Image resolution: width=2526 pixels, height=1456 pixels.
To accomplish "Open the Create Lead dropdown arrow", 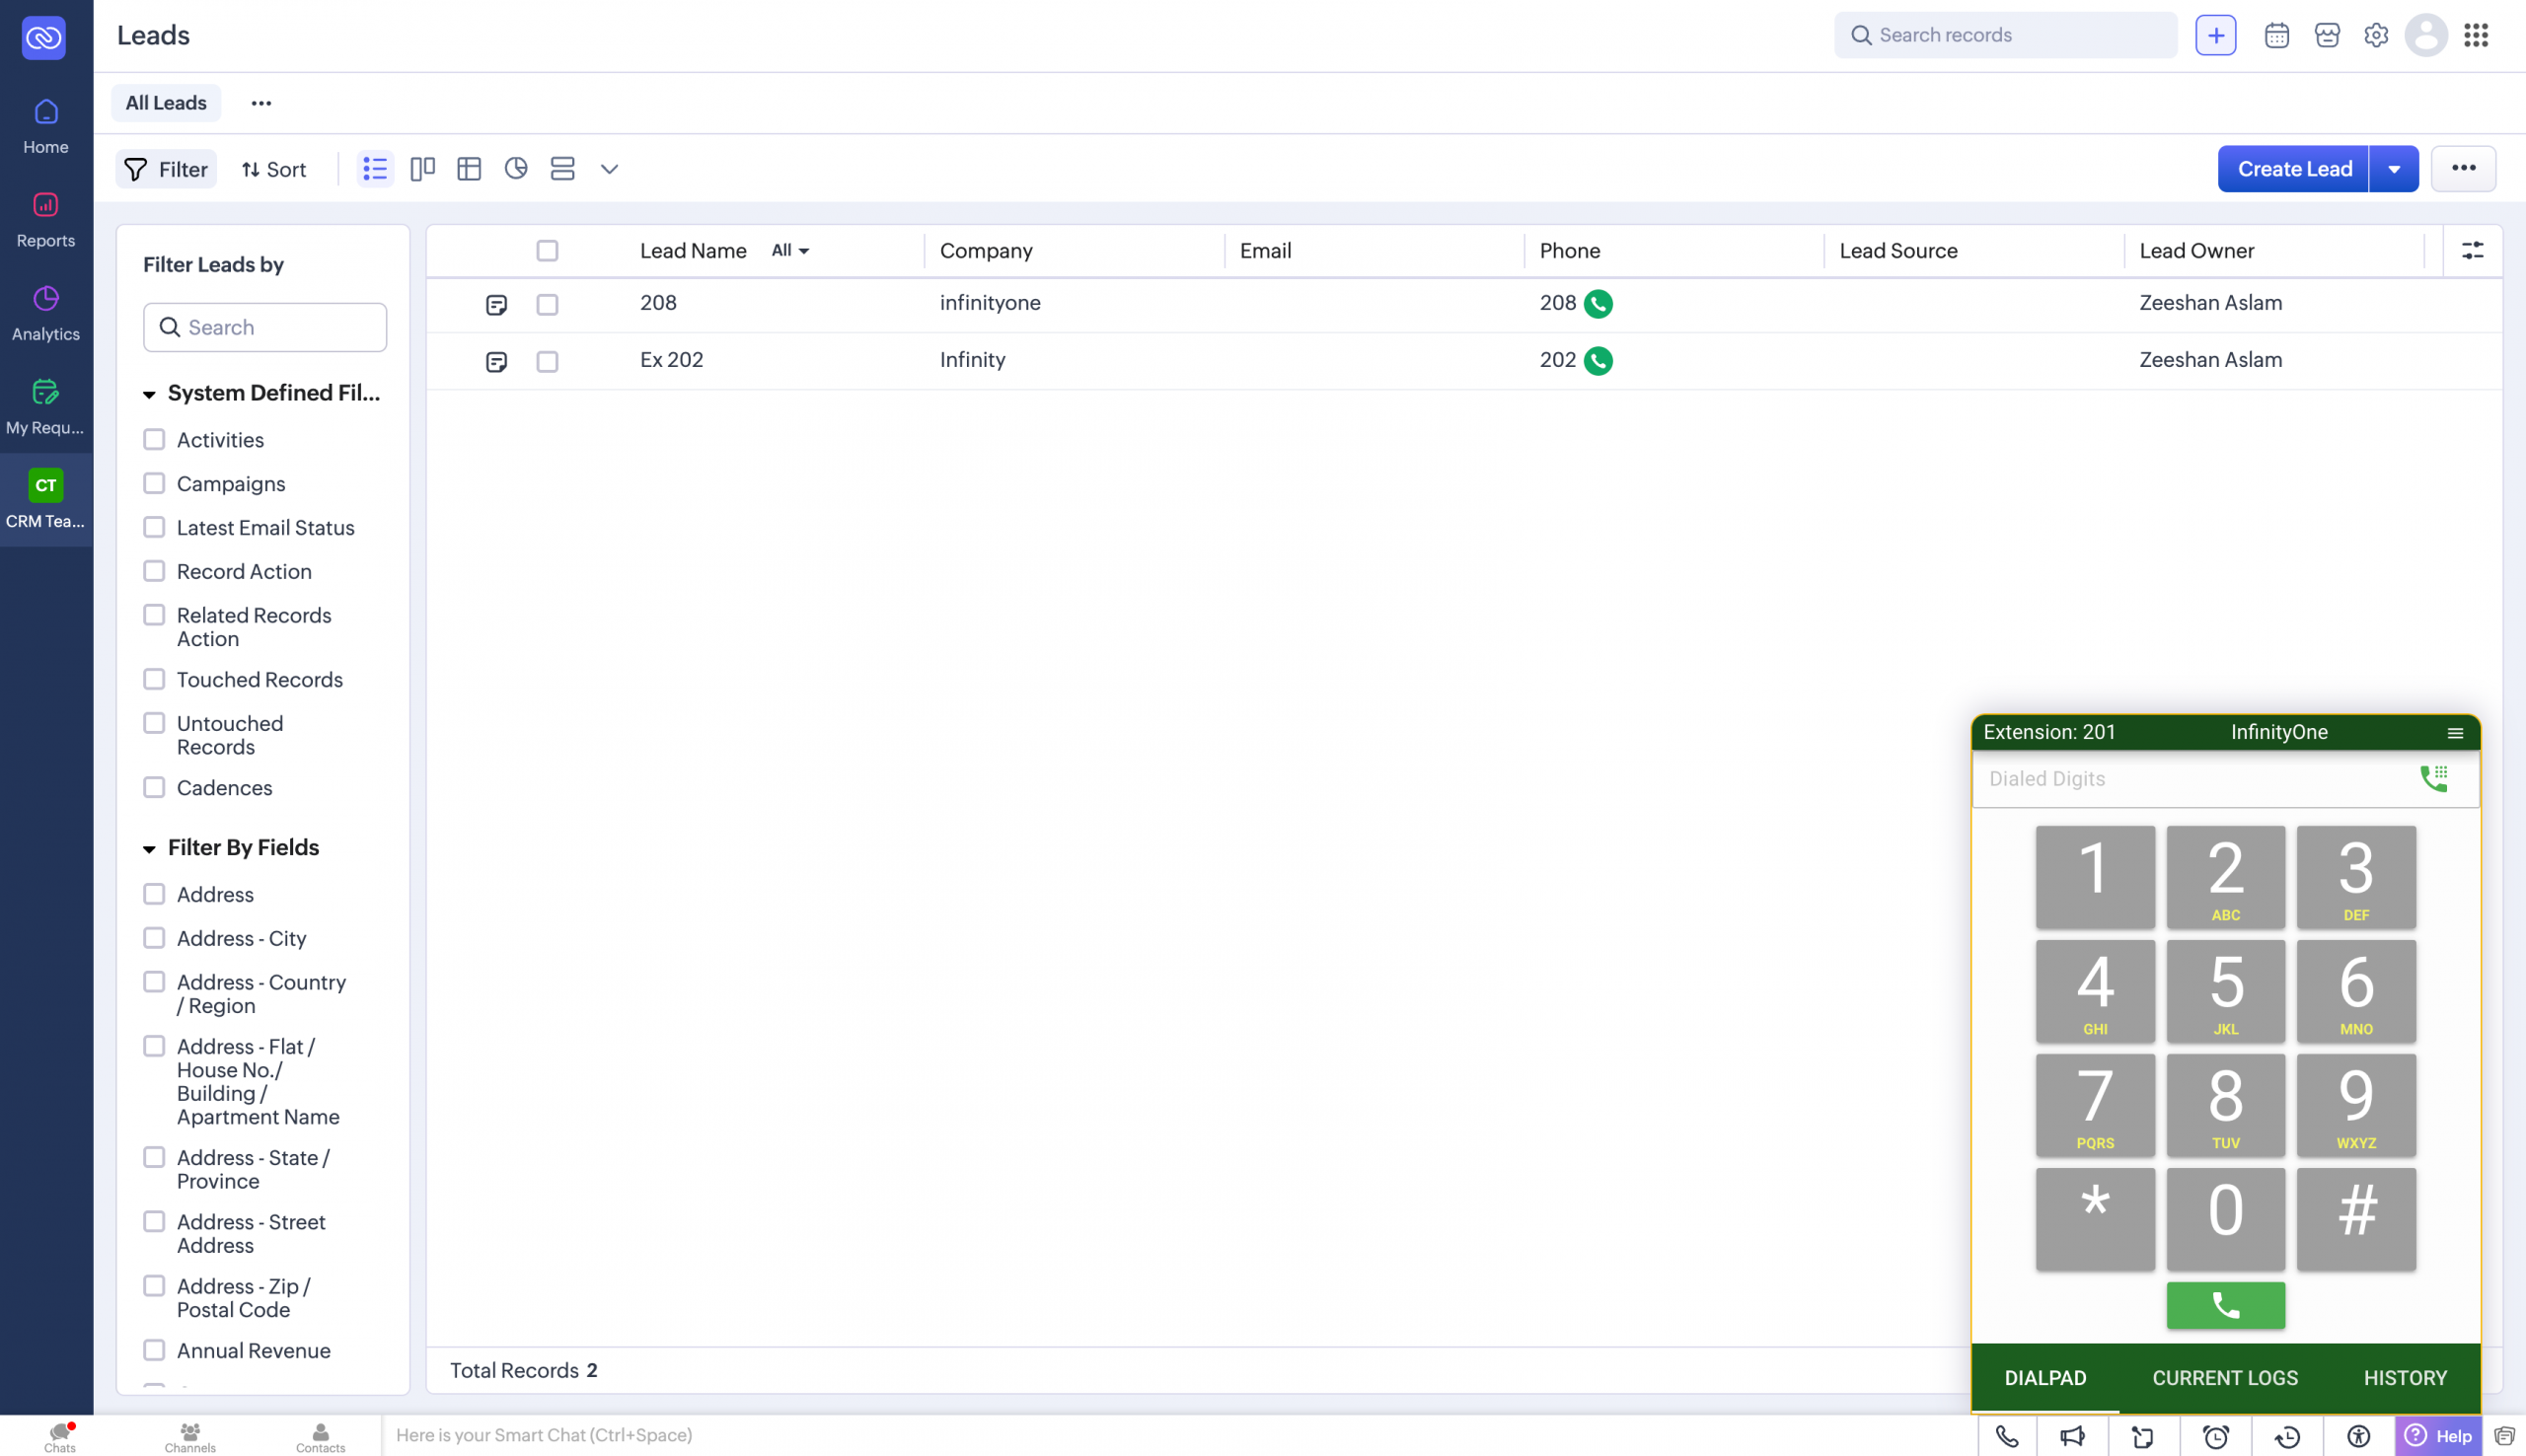I will coord(2393,169).
